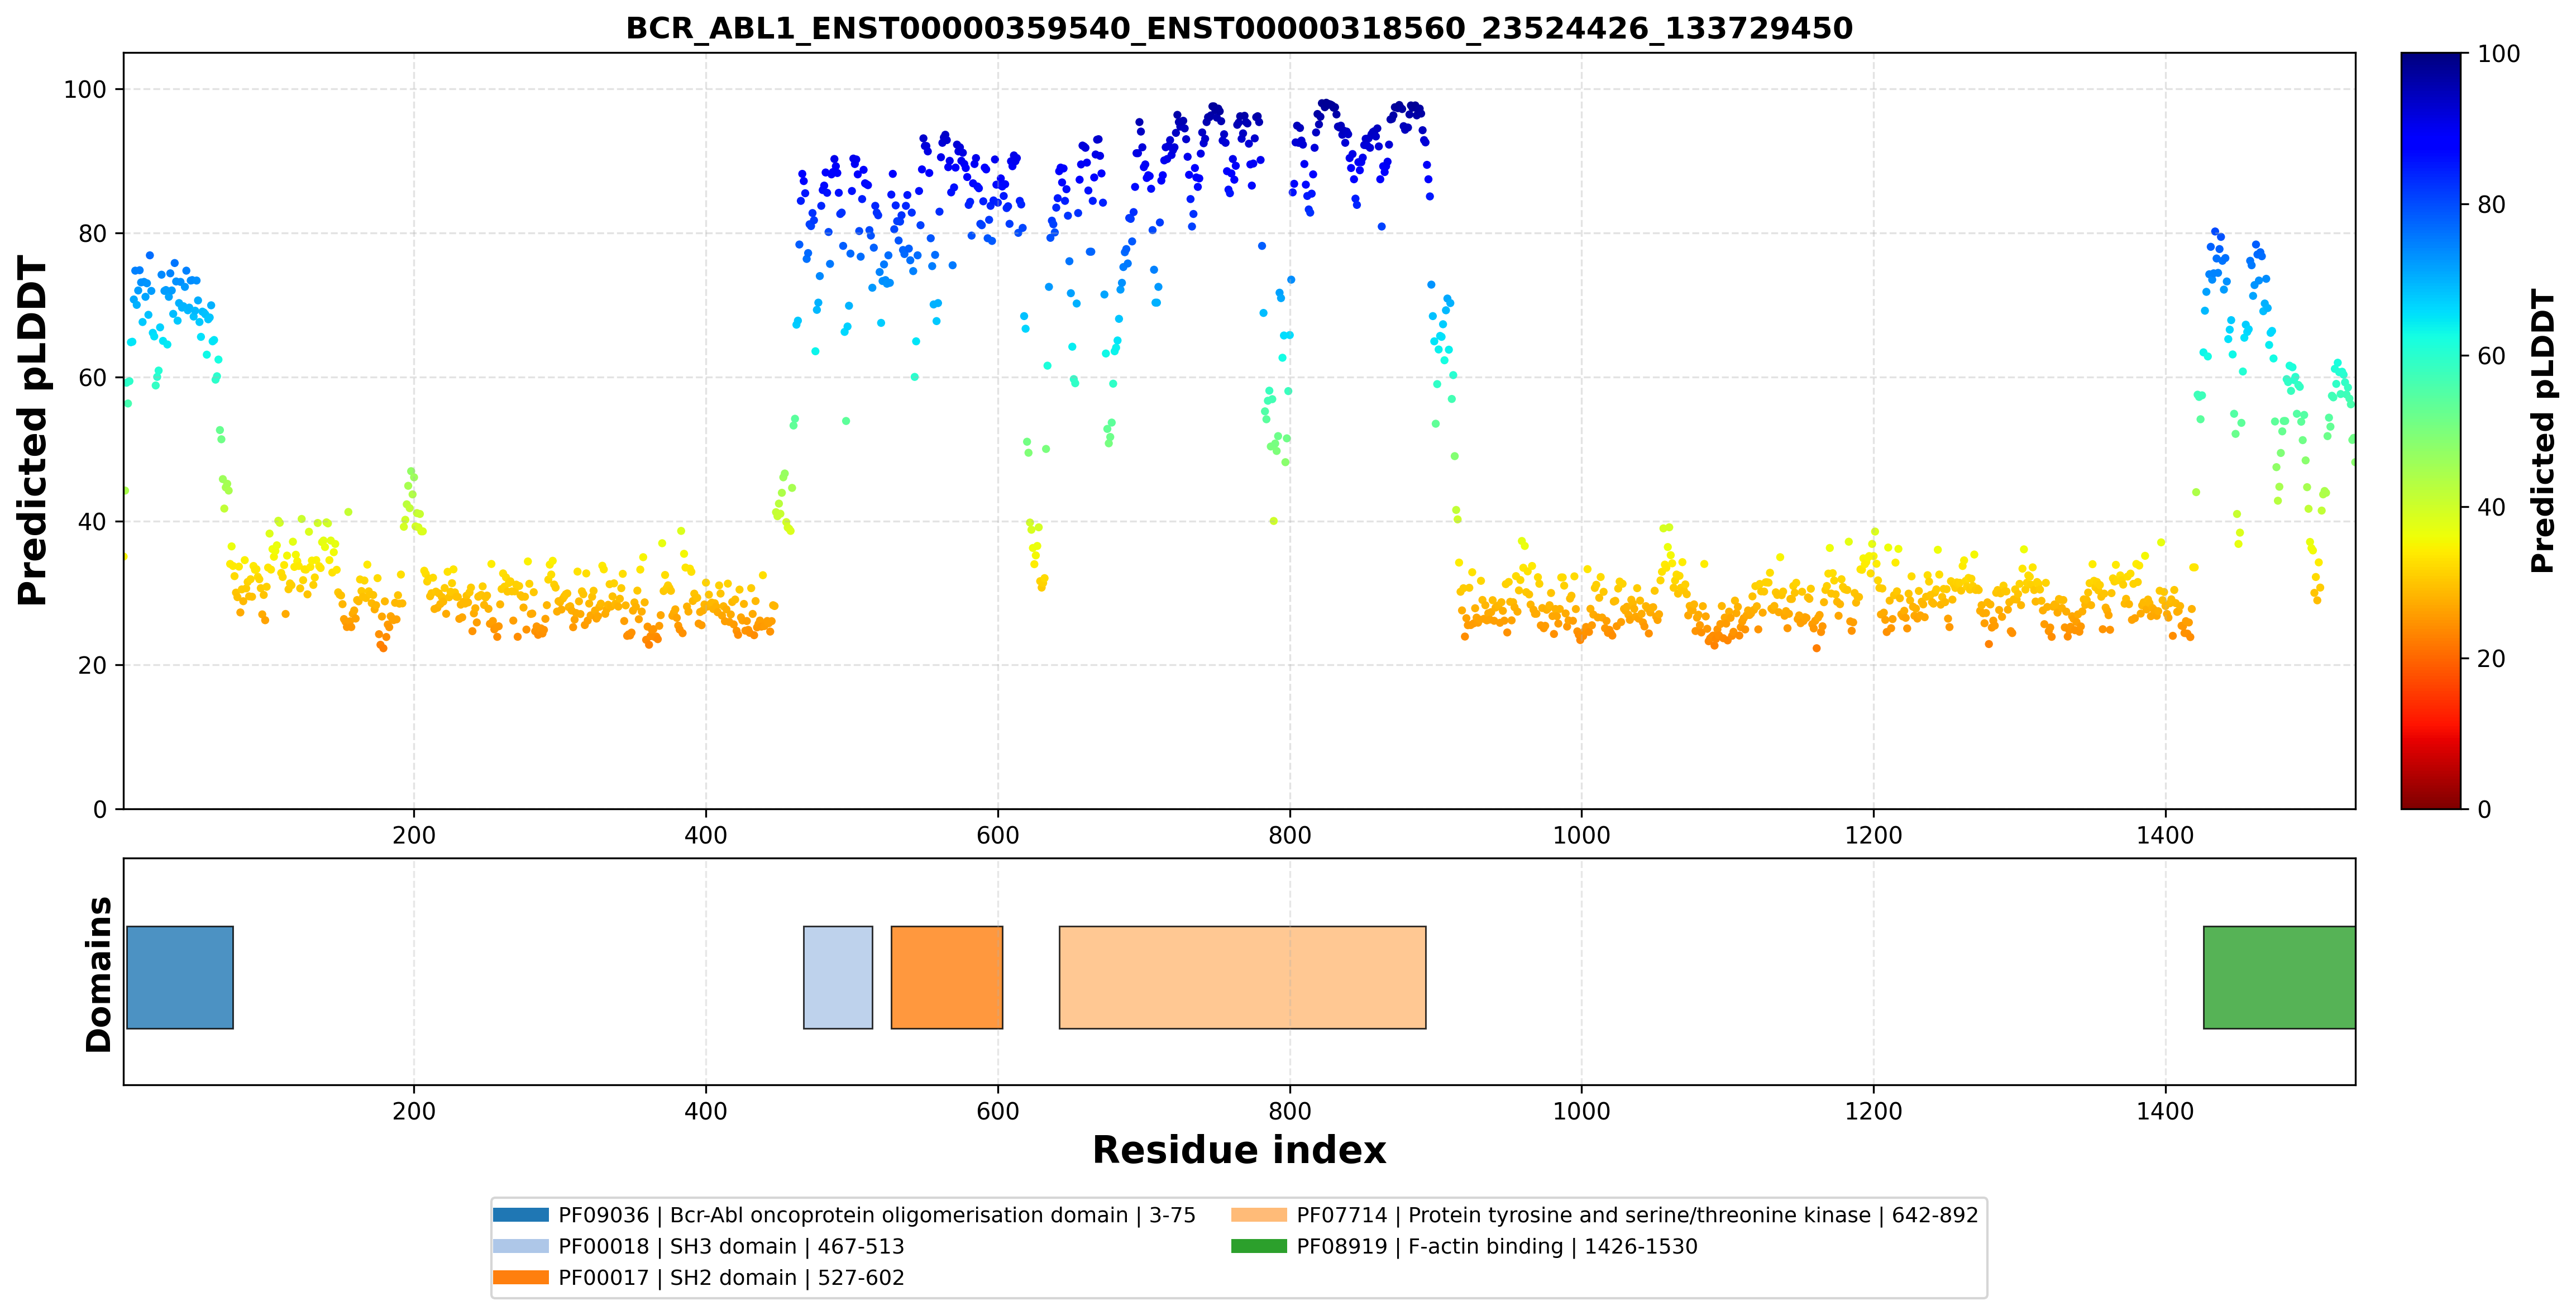
Task: Click the vertical Predicted pLDDT y-axis label
Action: click(x=32, y=431)
